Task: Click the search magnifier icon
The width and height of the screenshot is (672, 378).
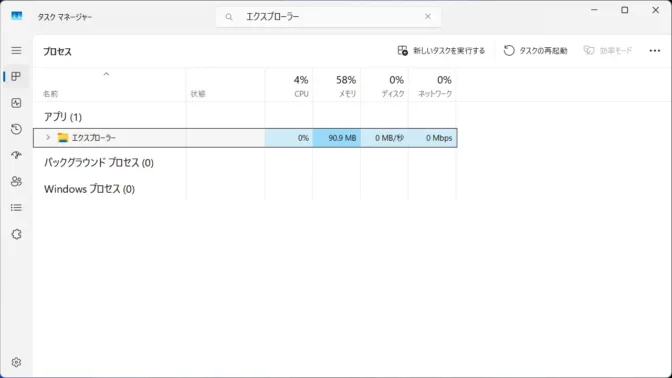Action: (229, 17)
